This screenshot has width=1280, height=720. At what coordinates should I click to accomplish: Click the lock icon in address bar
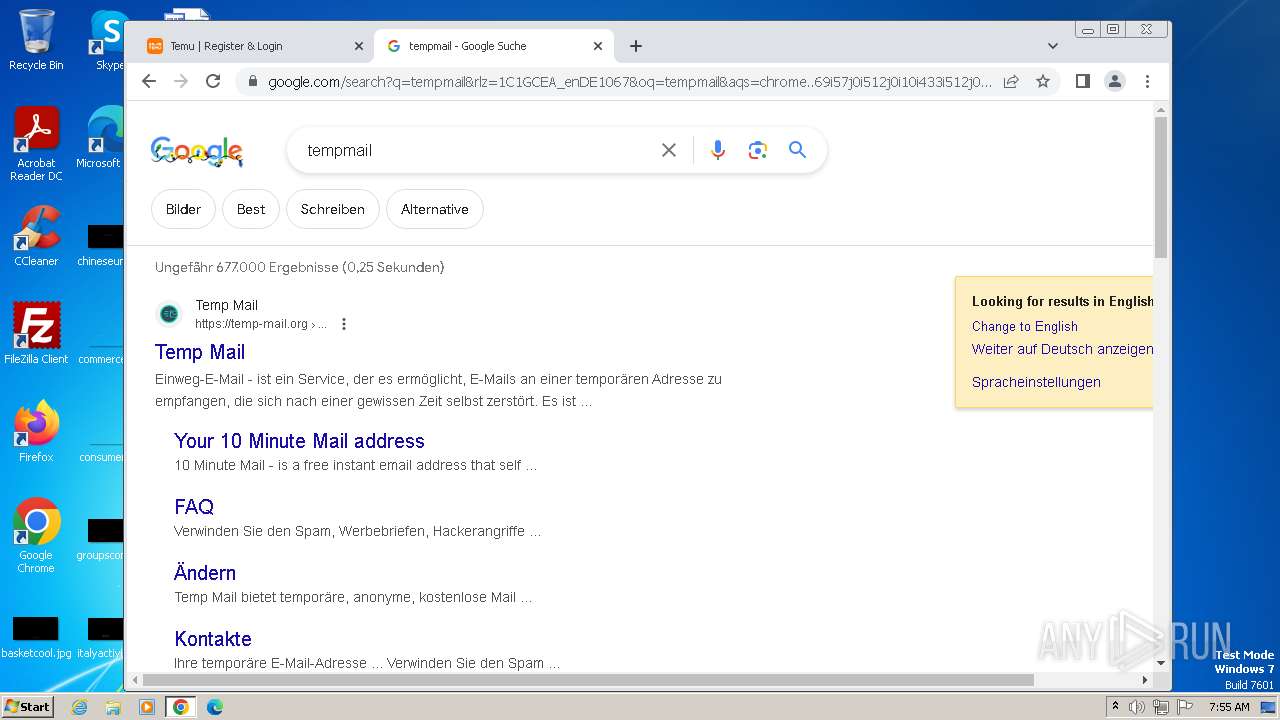(253, 82)
